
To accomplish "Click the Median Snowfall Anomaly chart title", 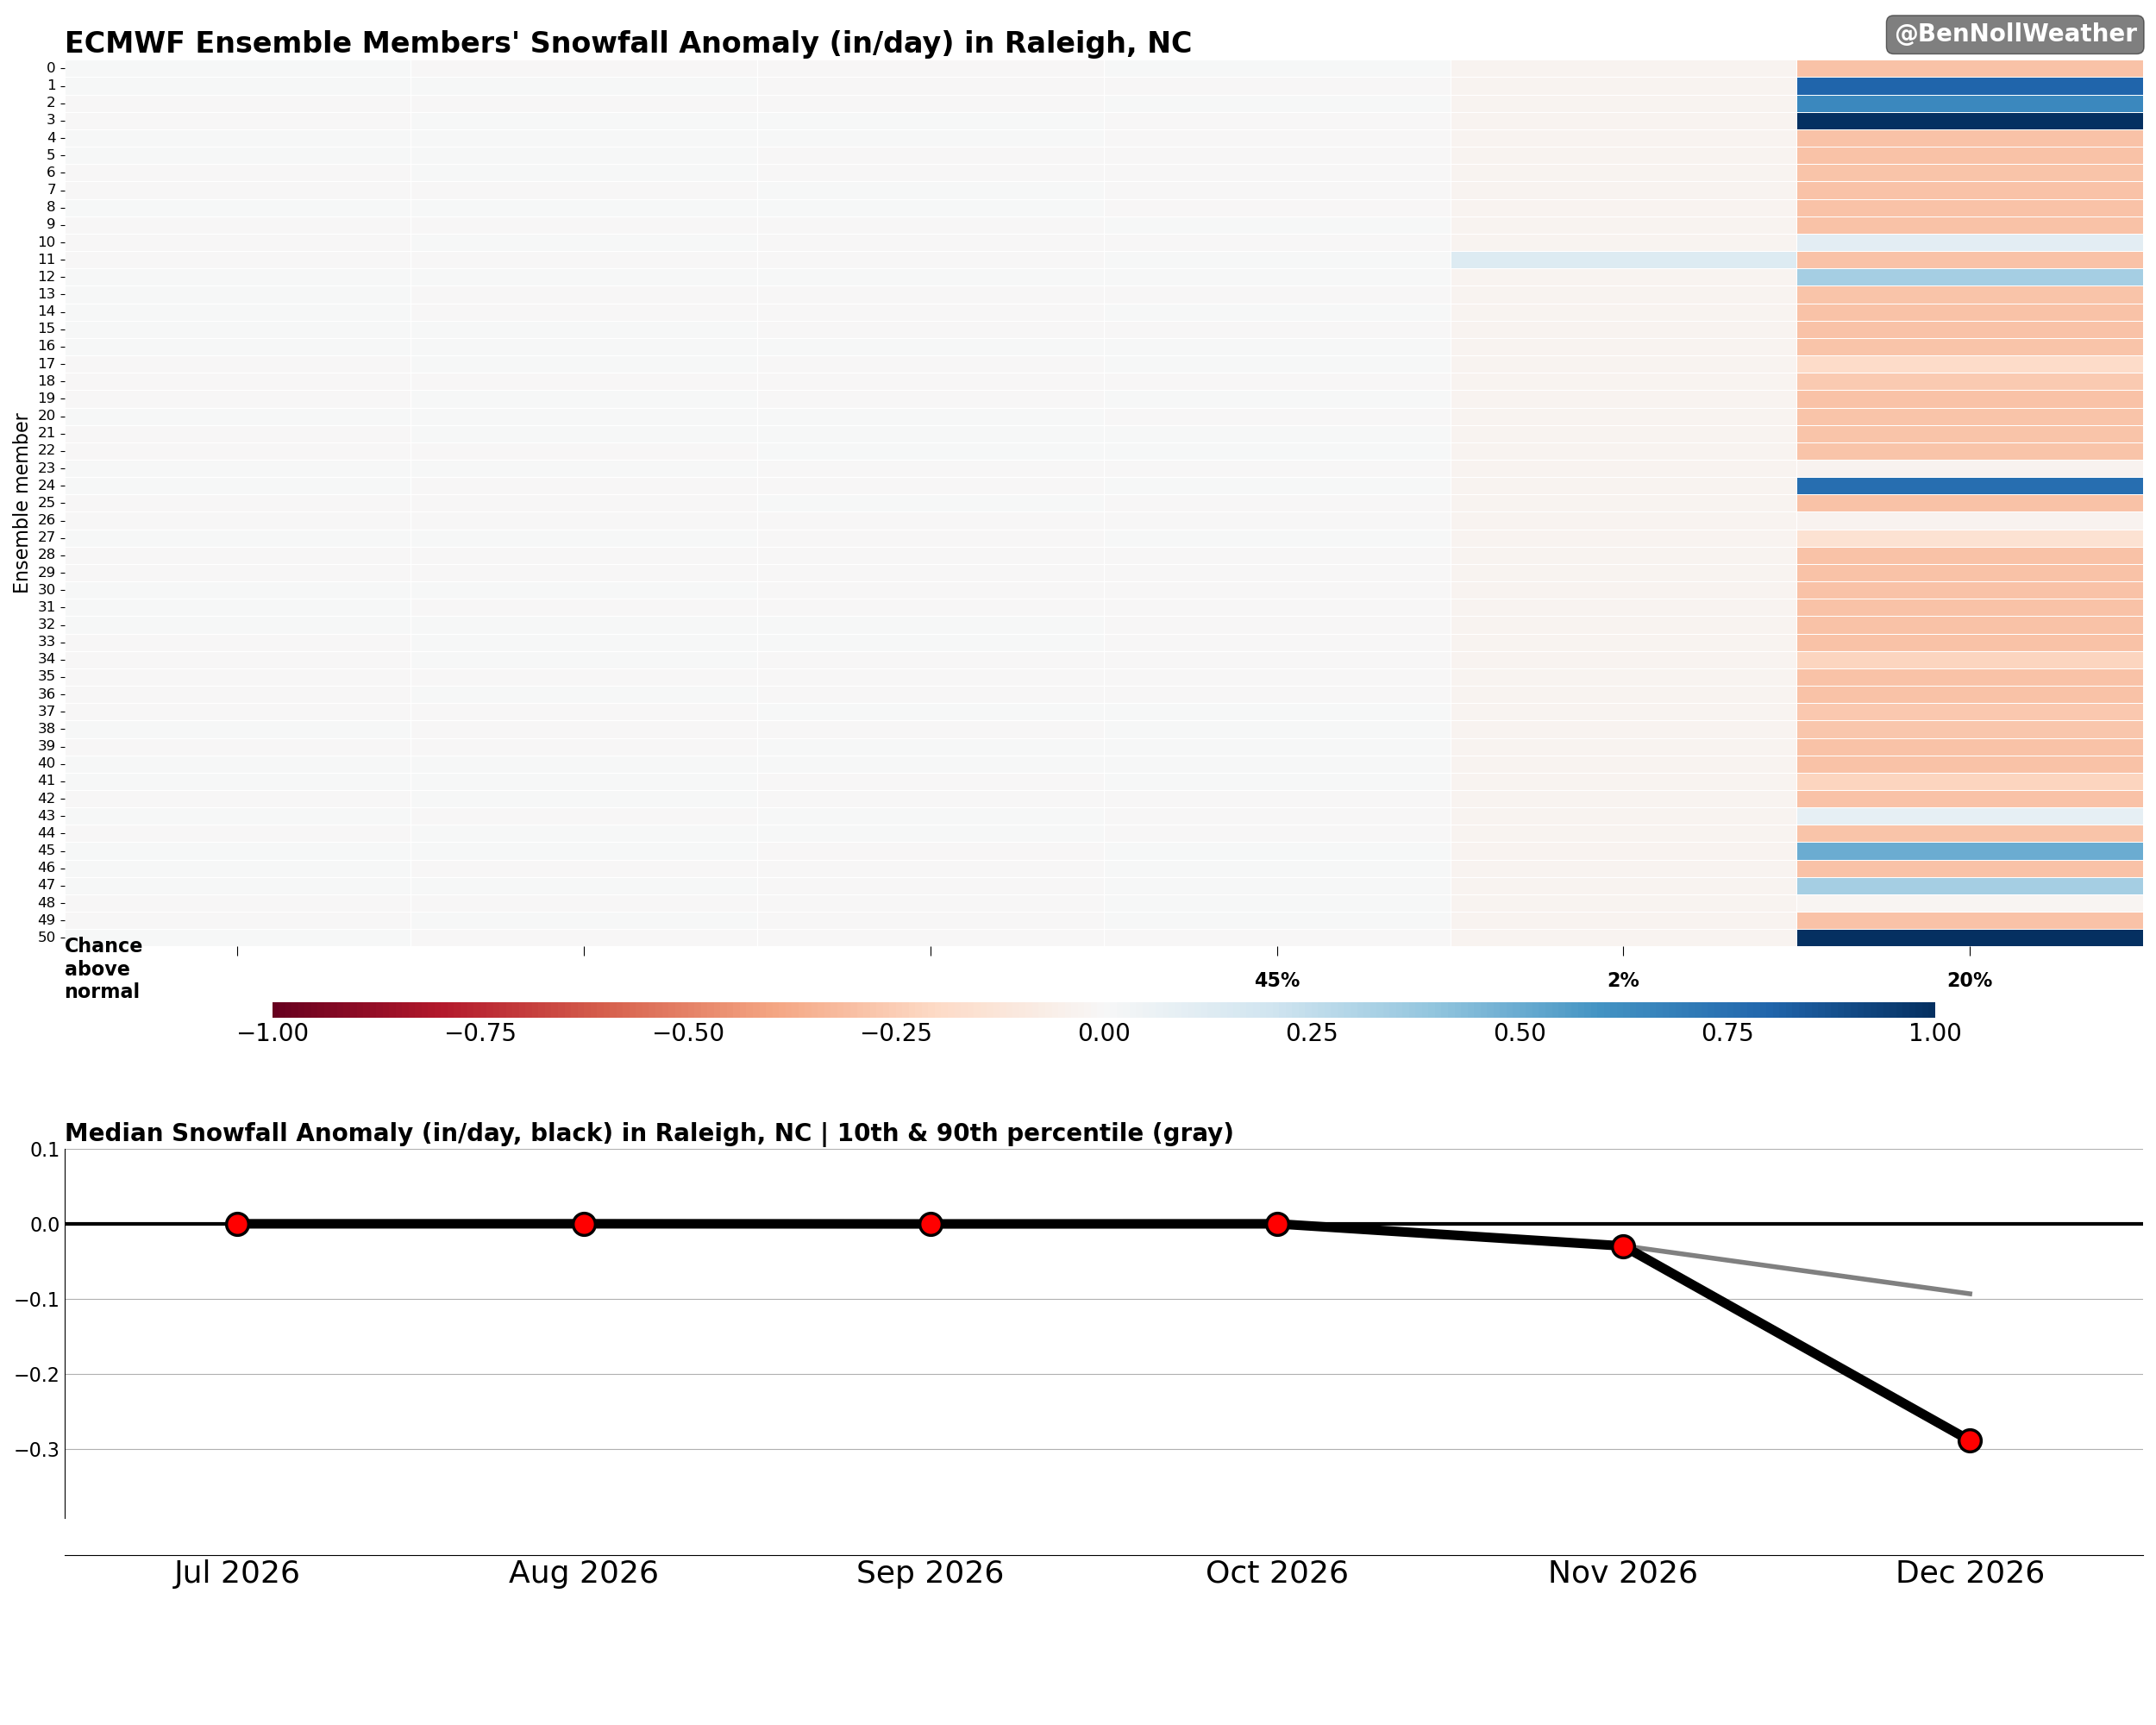I will click(x=649, y=1133).
